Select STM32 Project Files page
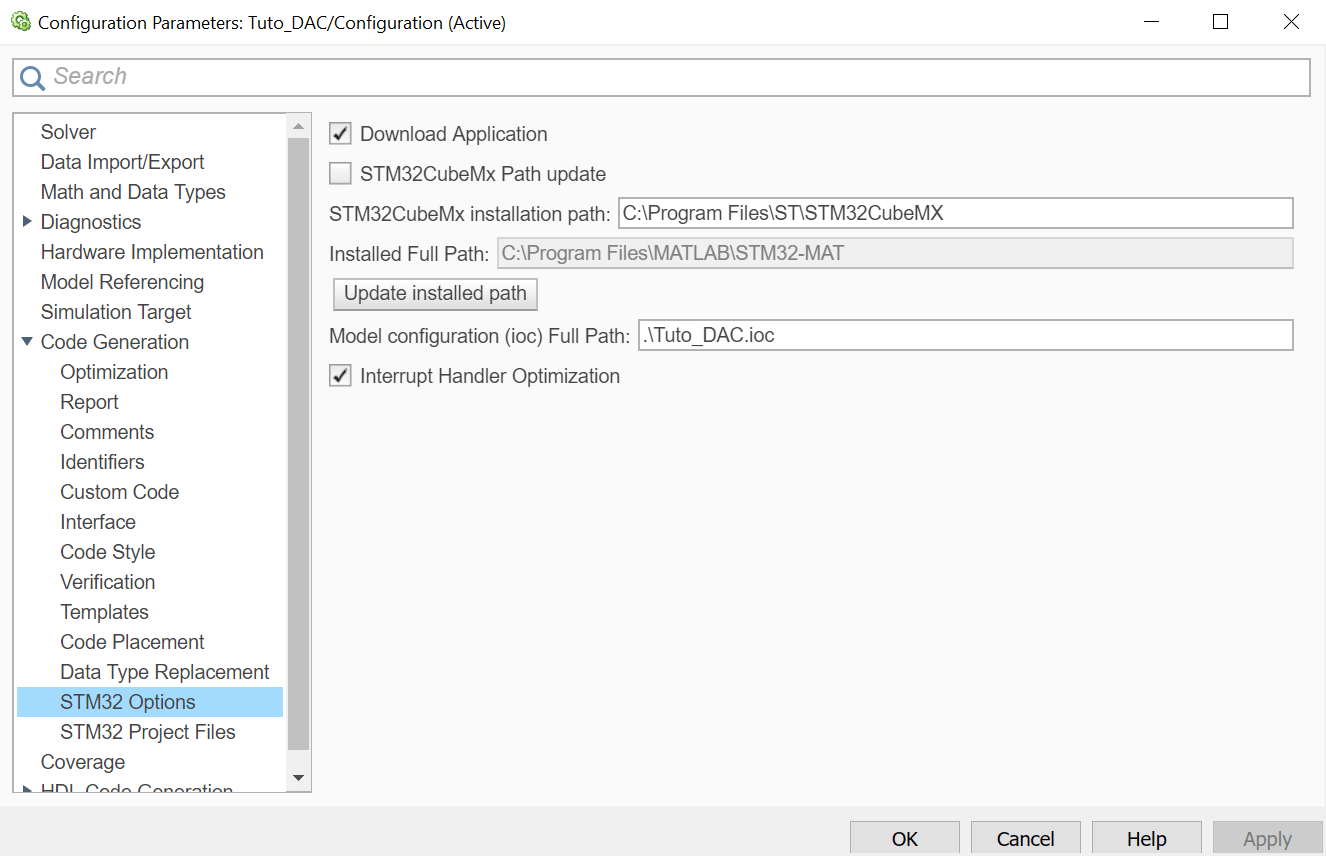Viewport: 1326px width, 856px height. tap(147, 732)
